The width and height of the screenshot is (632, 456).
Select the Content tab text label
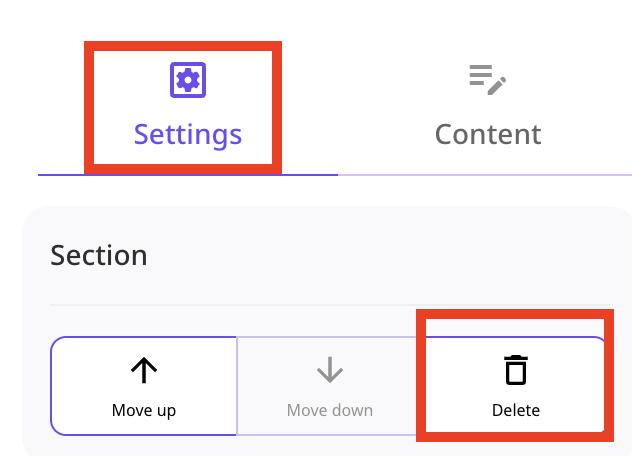click(x=488, y=134)
